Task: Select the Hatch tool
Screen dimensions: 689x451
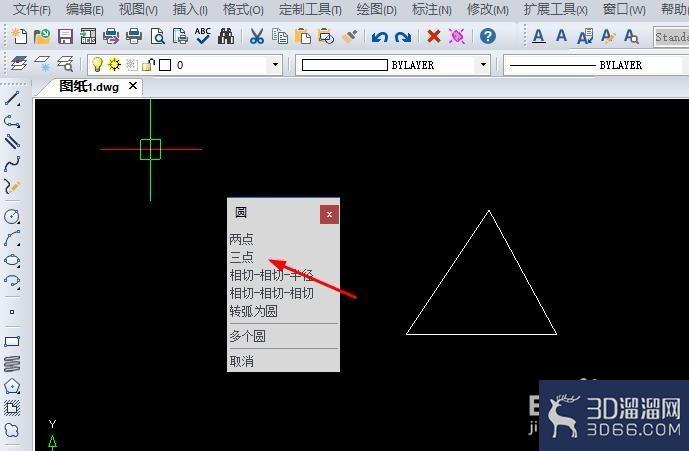Action: (12, 408)
